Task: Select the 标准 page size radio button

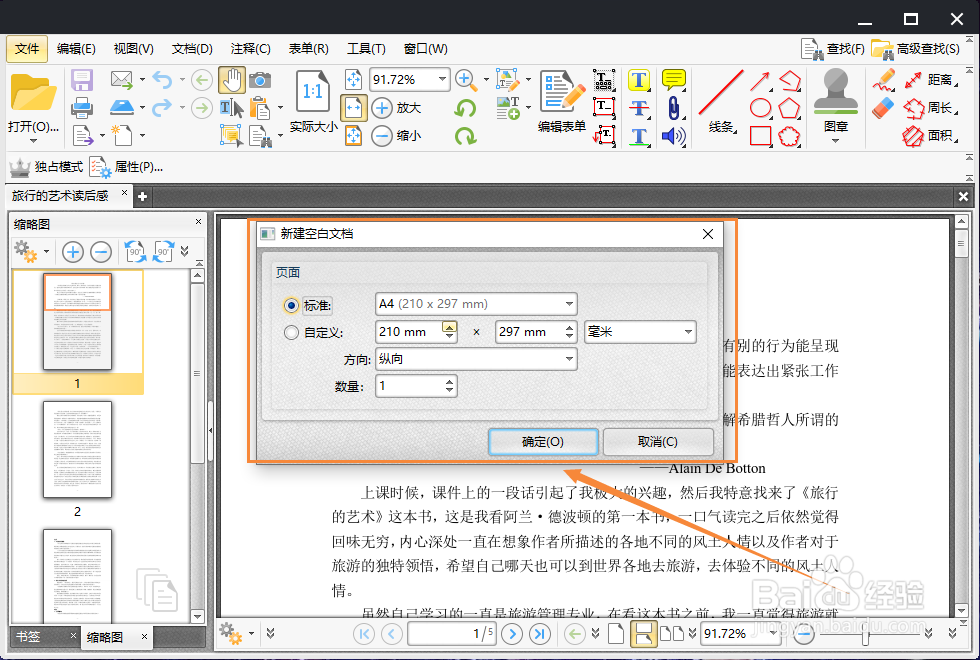Action: pyautogui.click(x=291, y=304)
